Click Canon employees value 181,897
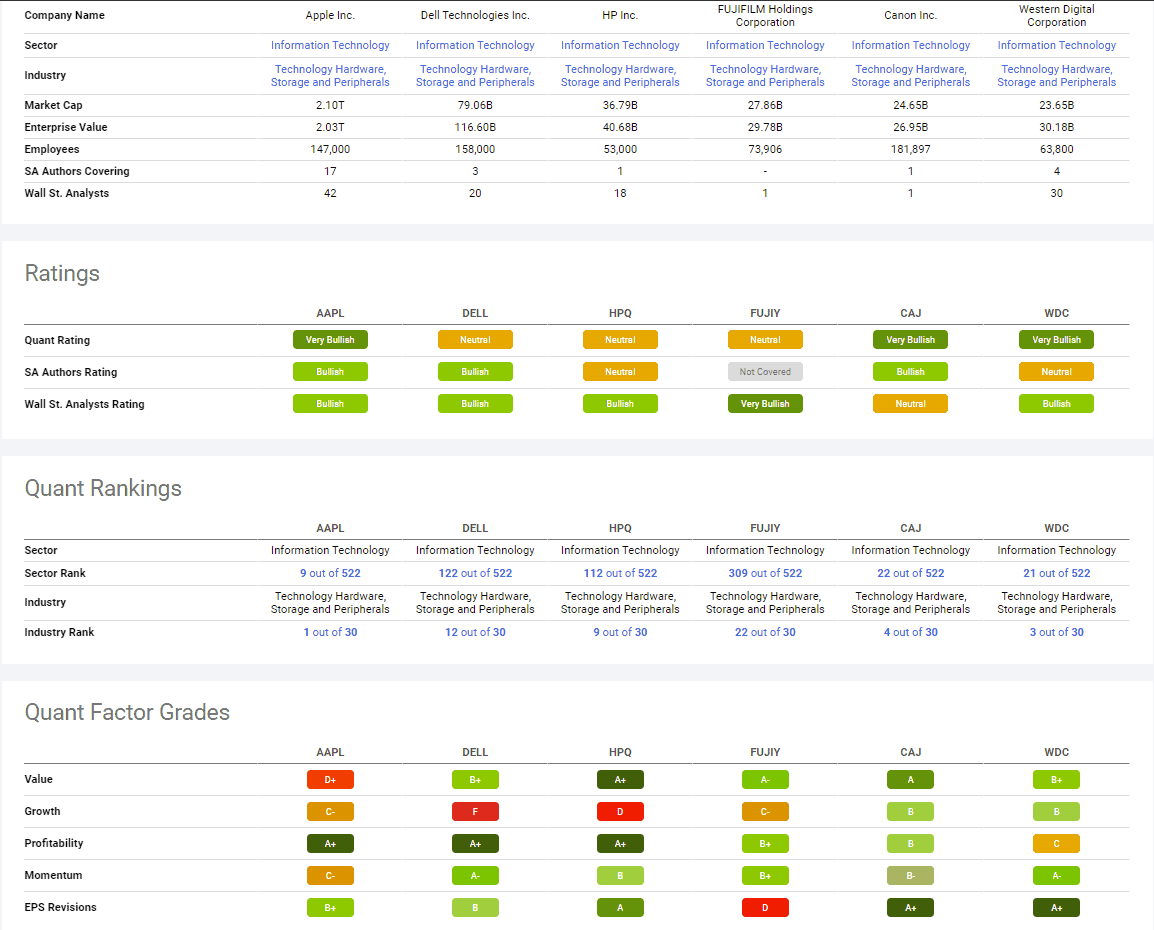1154x930 pixels. coord(910,149)
